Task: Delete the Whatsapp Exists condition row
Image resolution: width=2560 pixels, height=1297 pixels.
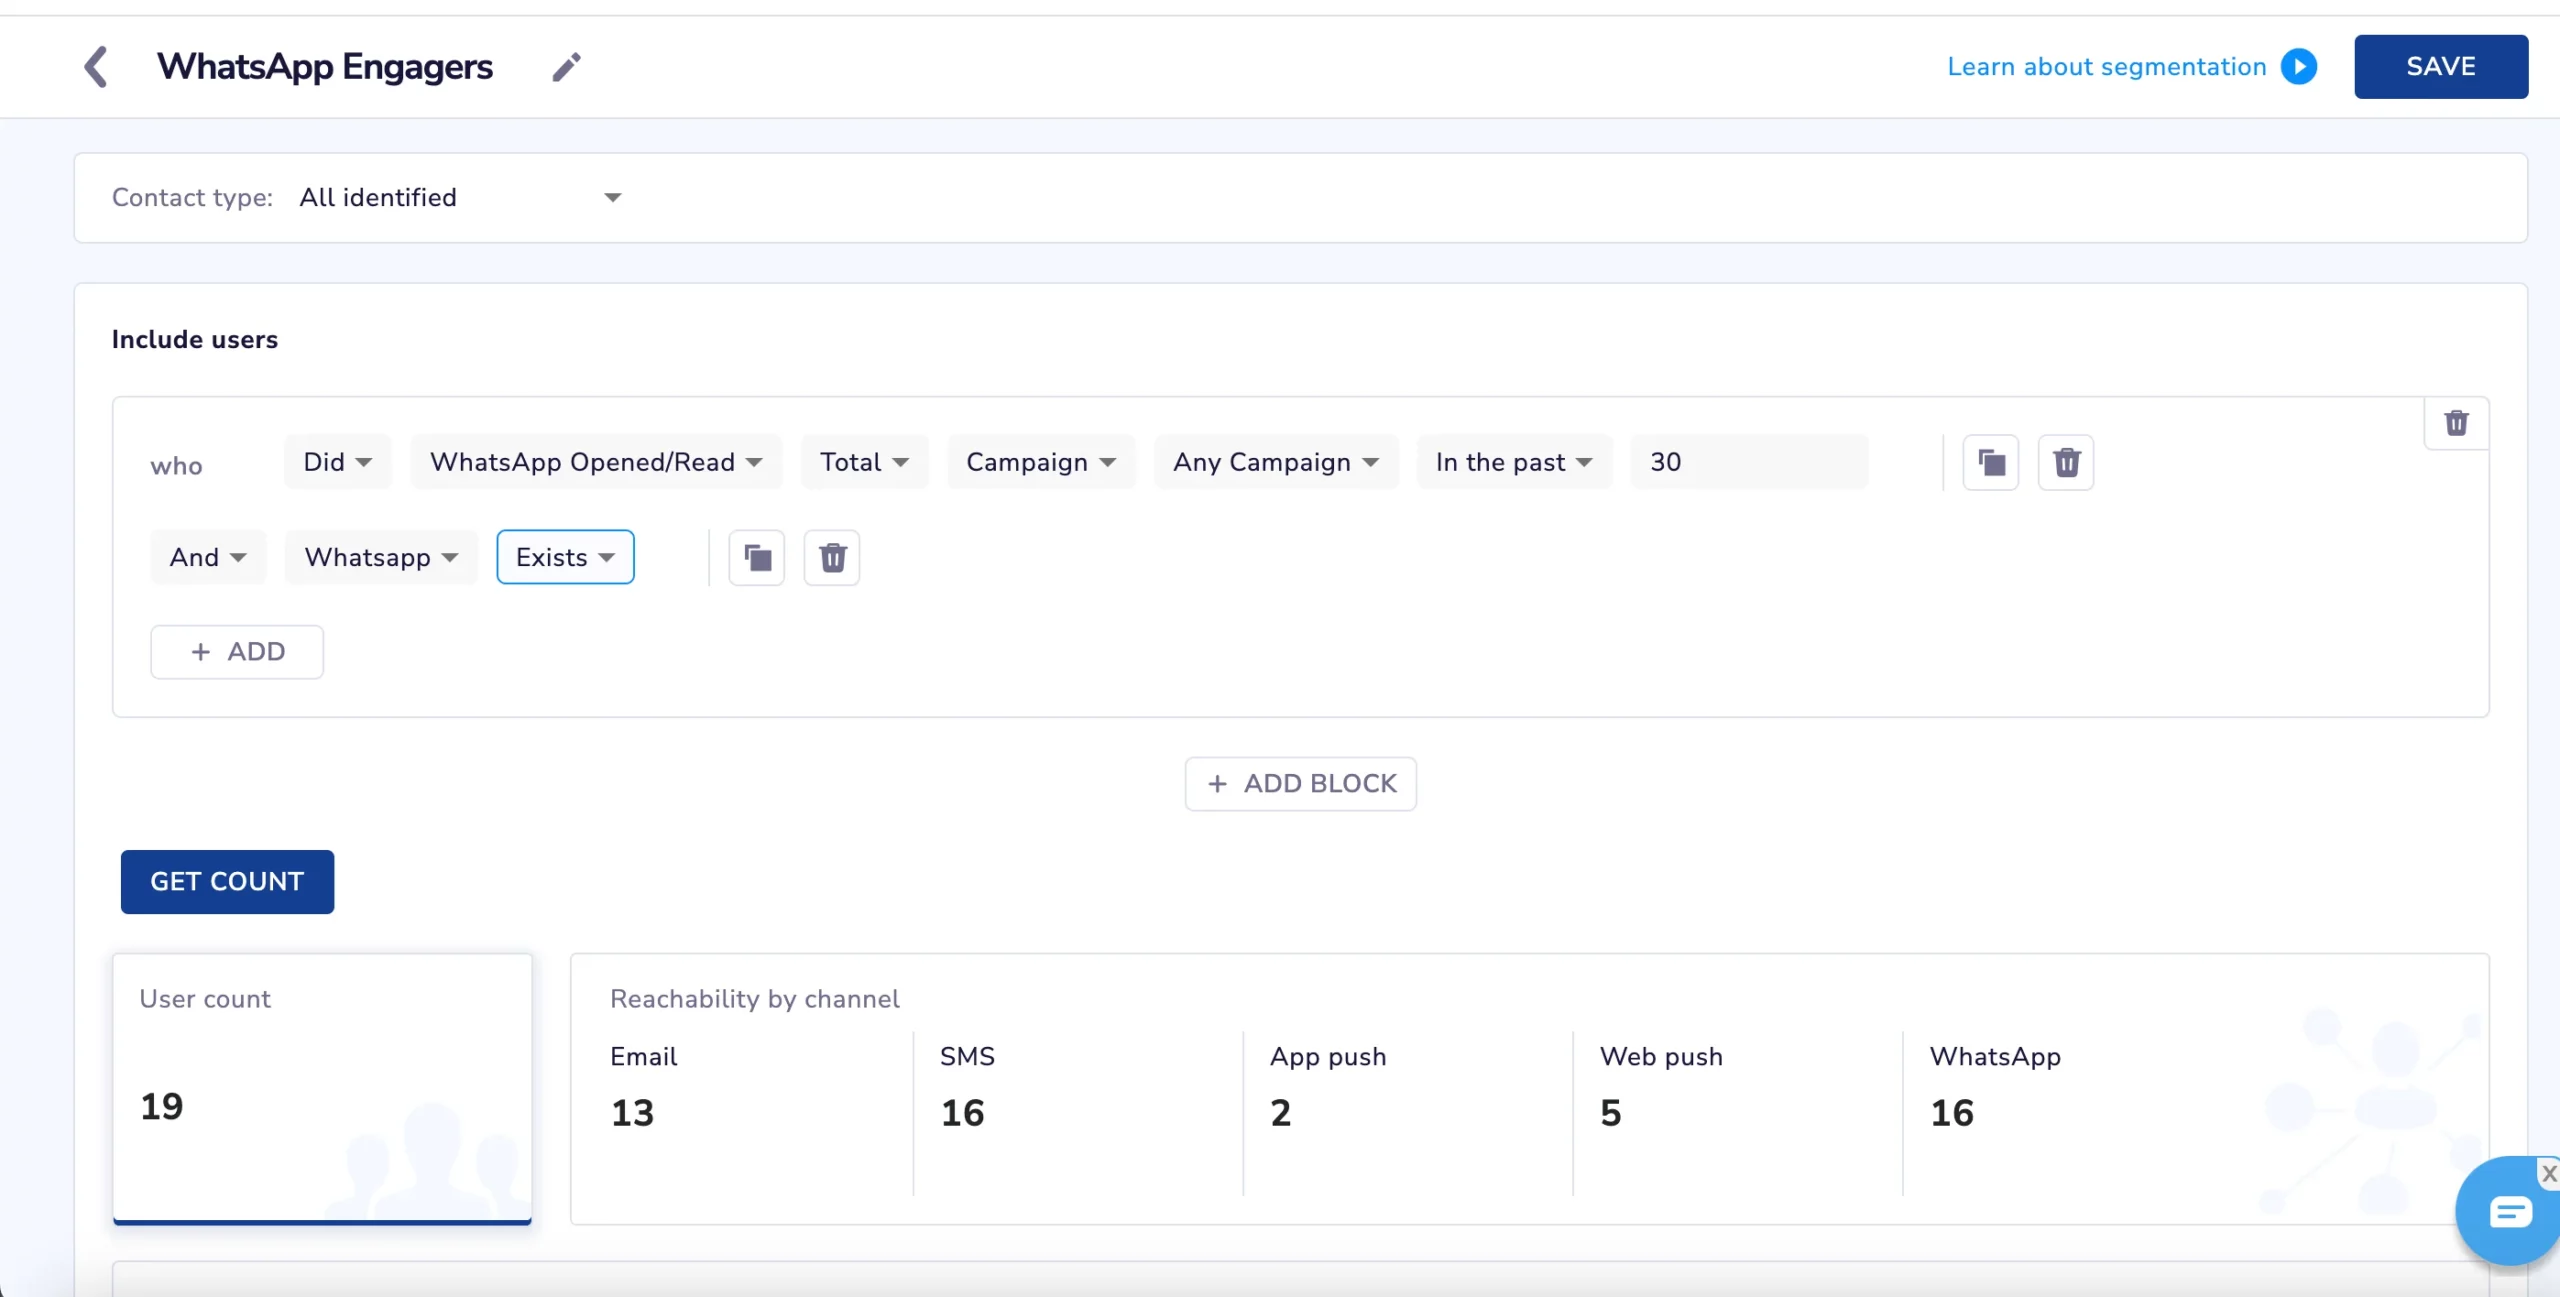Action: pyautogui.click(x=832, y=557)
